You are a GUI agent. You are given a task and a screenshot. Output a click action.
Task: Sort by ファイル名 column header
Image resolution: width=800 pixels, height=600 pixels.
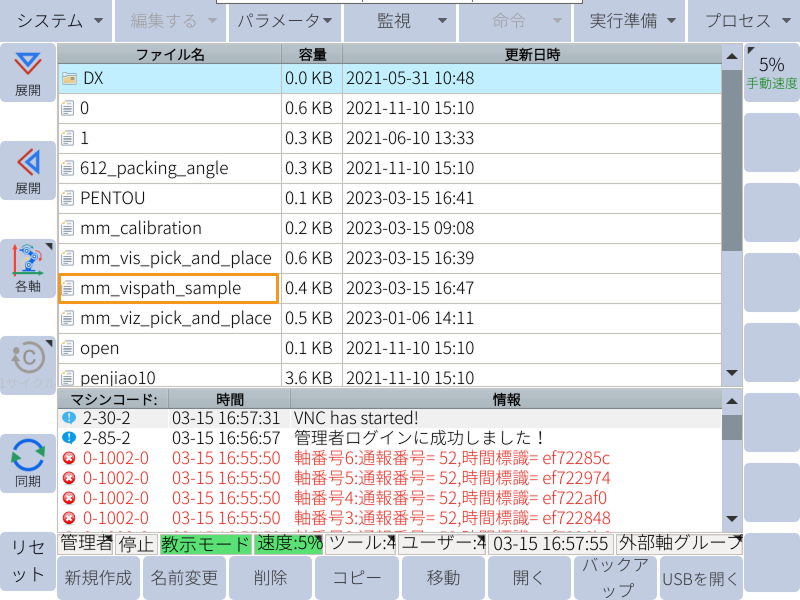pyautogui.click(x=170, y=54)
